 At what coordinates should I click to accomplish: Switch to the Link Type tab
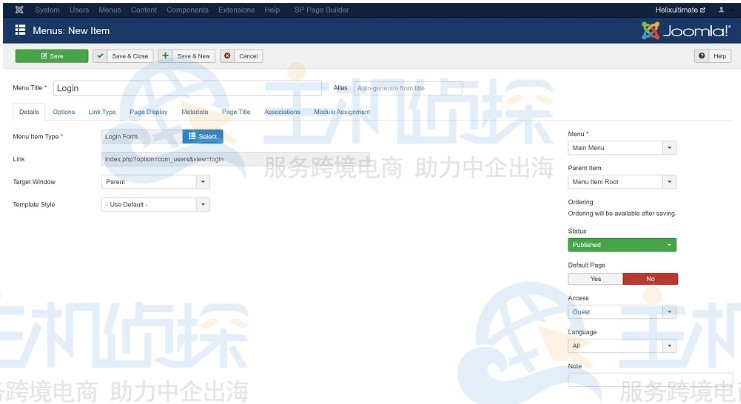click(102, 112)
